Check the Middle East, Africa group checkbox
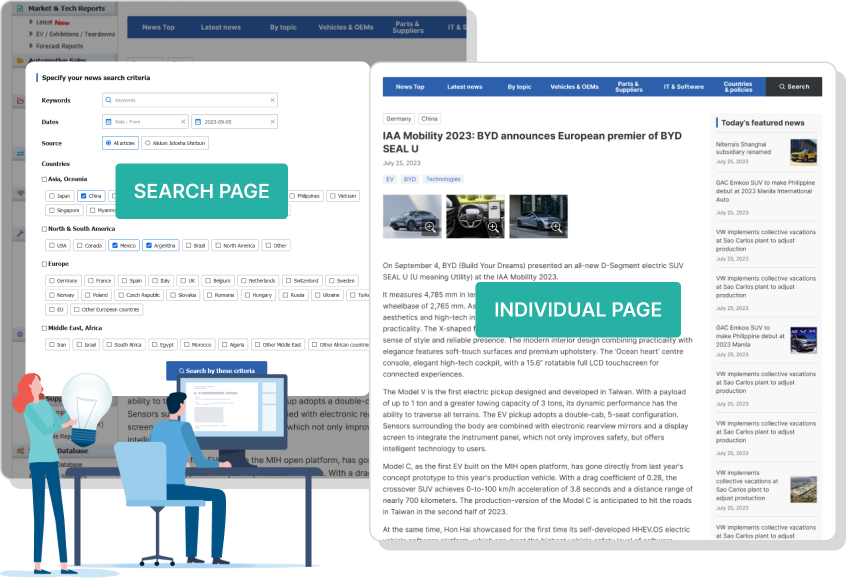Viewport: 846px width, 578px height. click(x=44, y=328)
